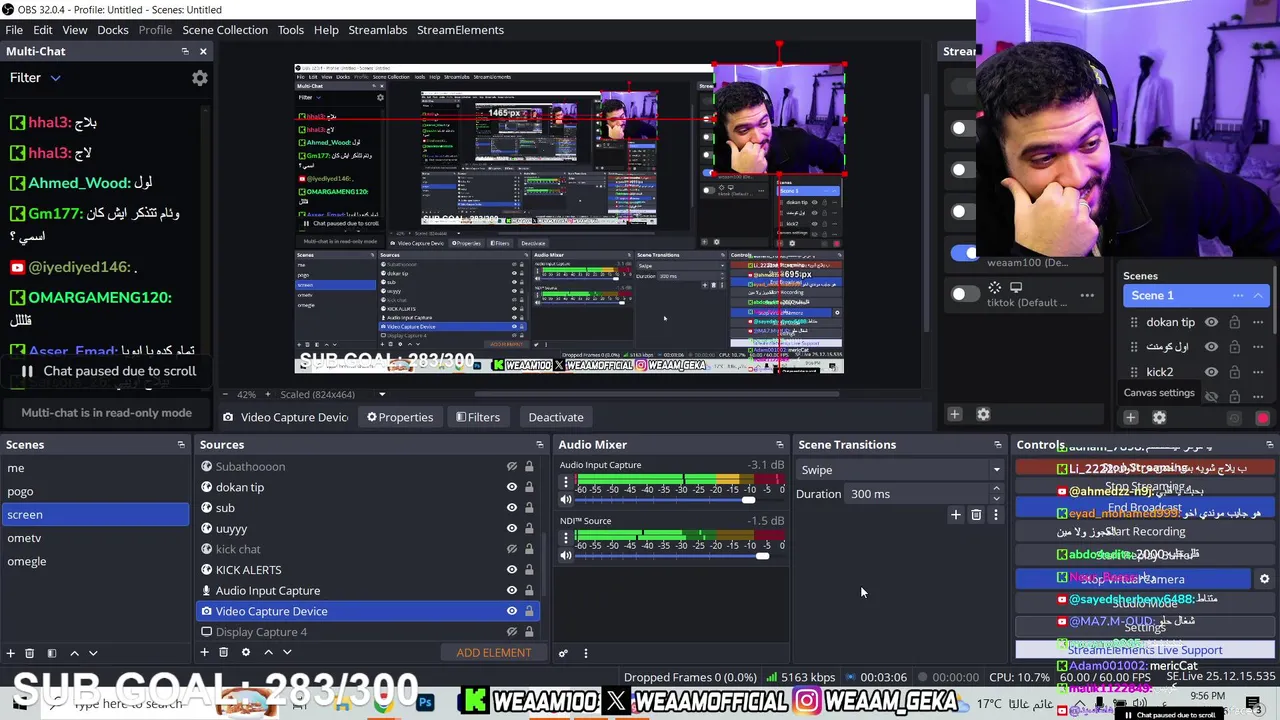The image size is (1280, 720).
Task: Click the Properties button
Action: tap(400, 417)
